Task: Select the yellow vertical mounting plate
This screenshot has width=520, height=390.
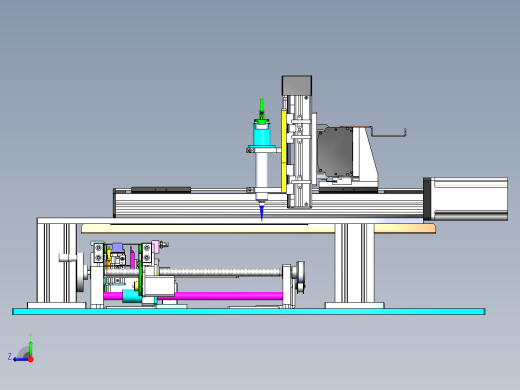Action: pyautogui.click(x=284, y=151)
